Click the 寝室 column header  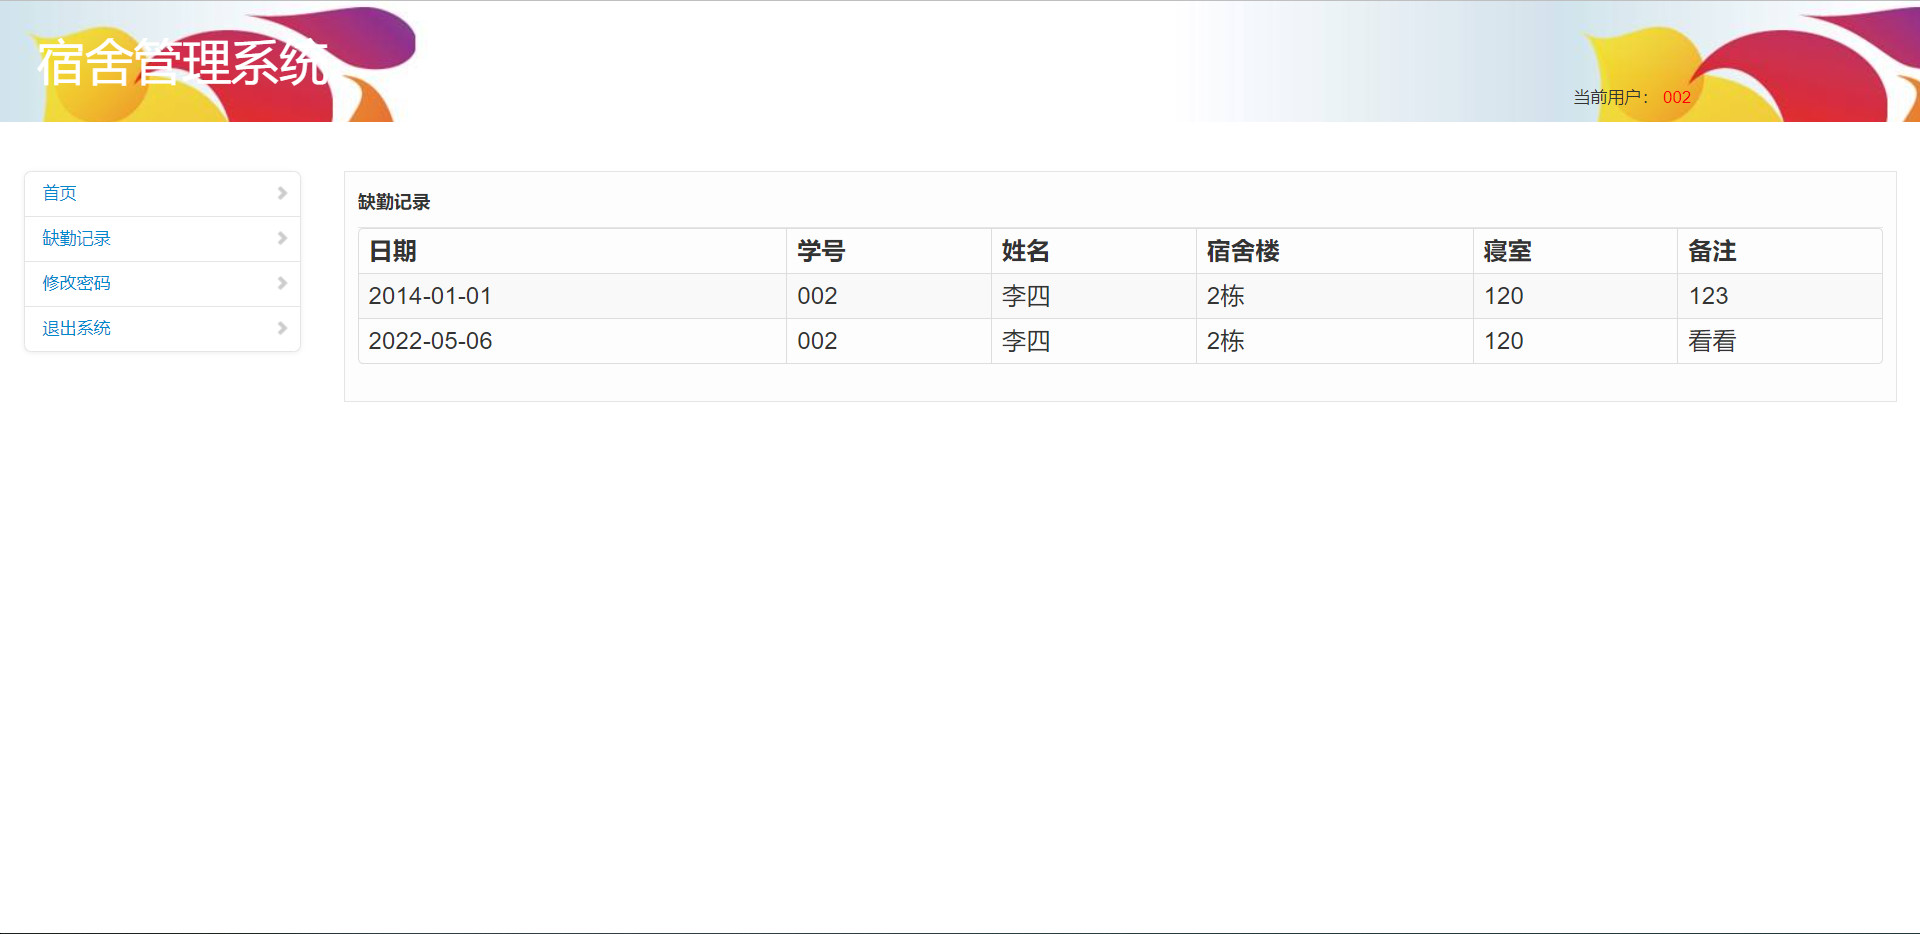[x=1506, y=251]
